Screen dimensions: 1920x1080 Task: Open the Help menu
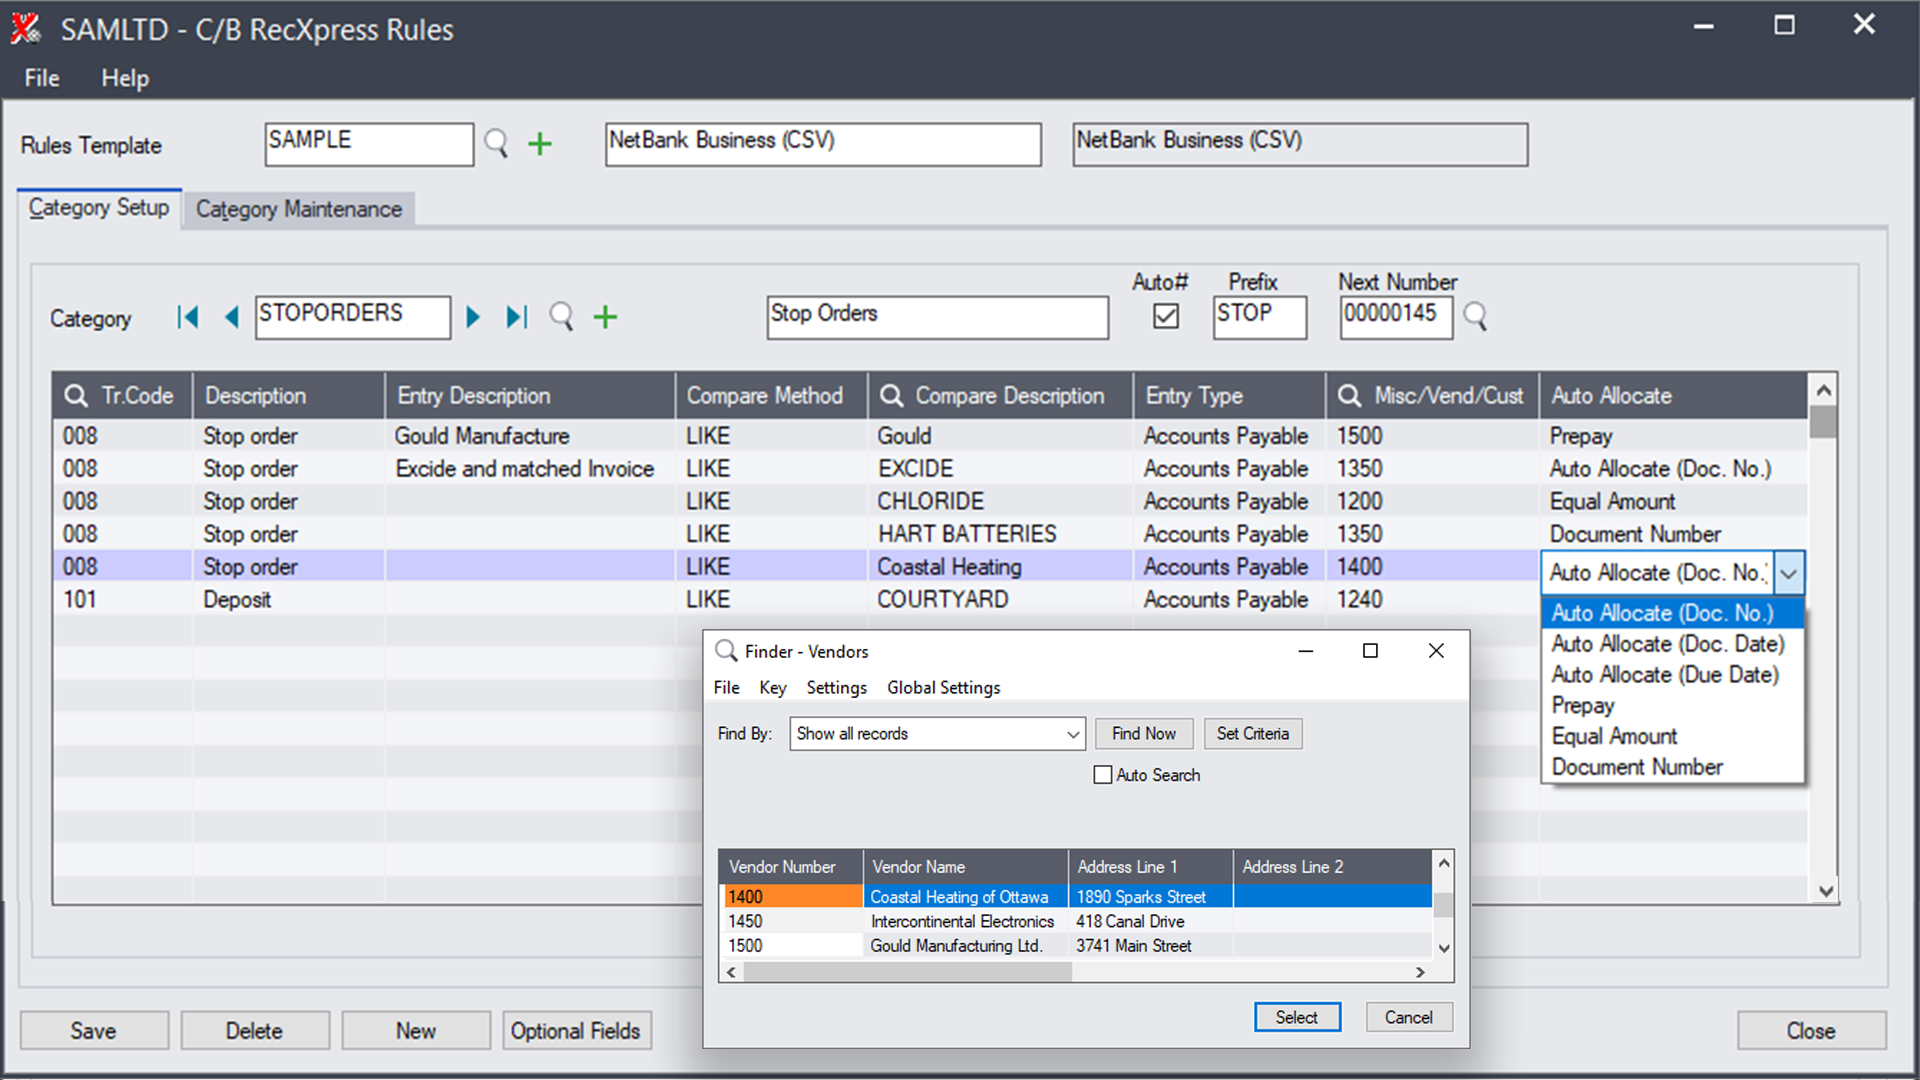point(125,78)
